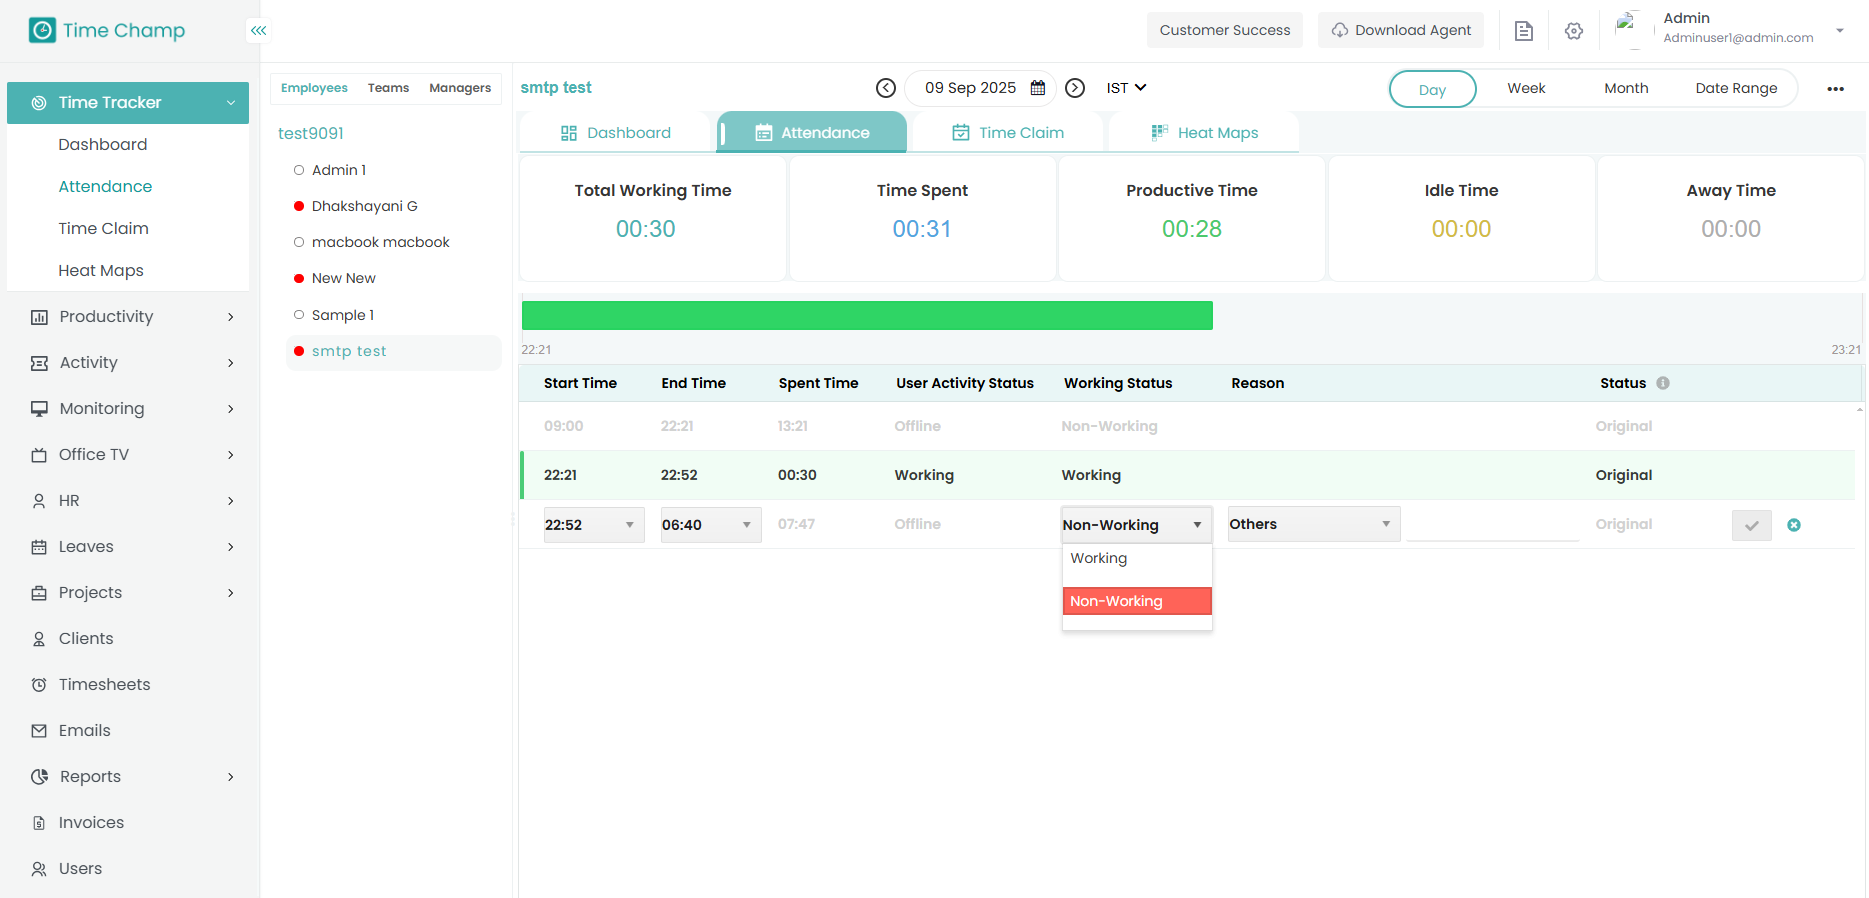Open the IST timezone dropdown
The height and width of the screenshot is (898, 1869).
[x=1126, y=88]
